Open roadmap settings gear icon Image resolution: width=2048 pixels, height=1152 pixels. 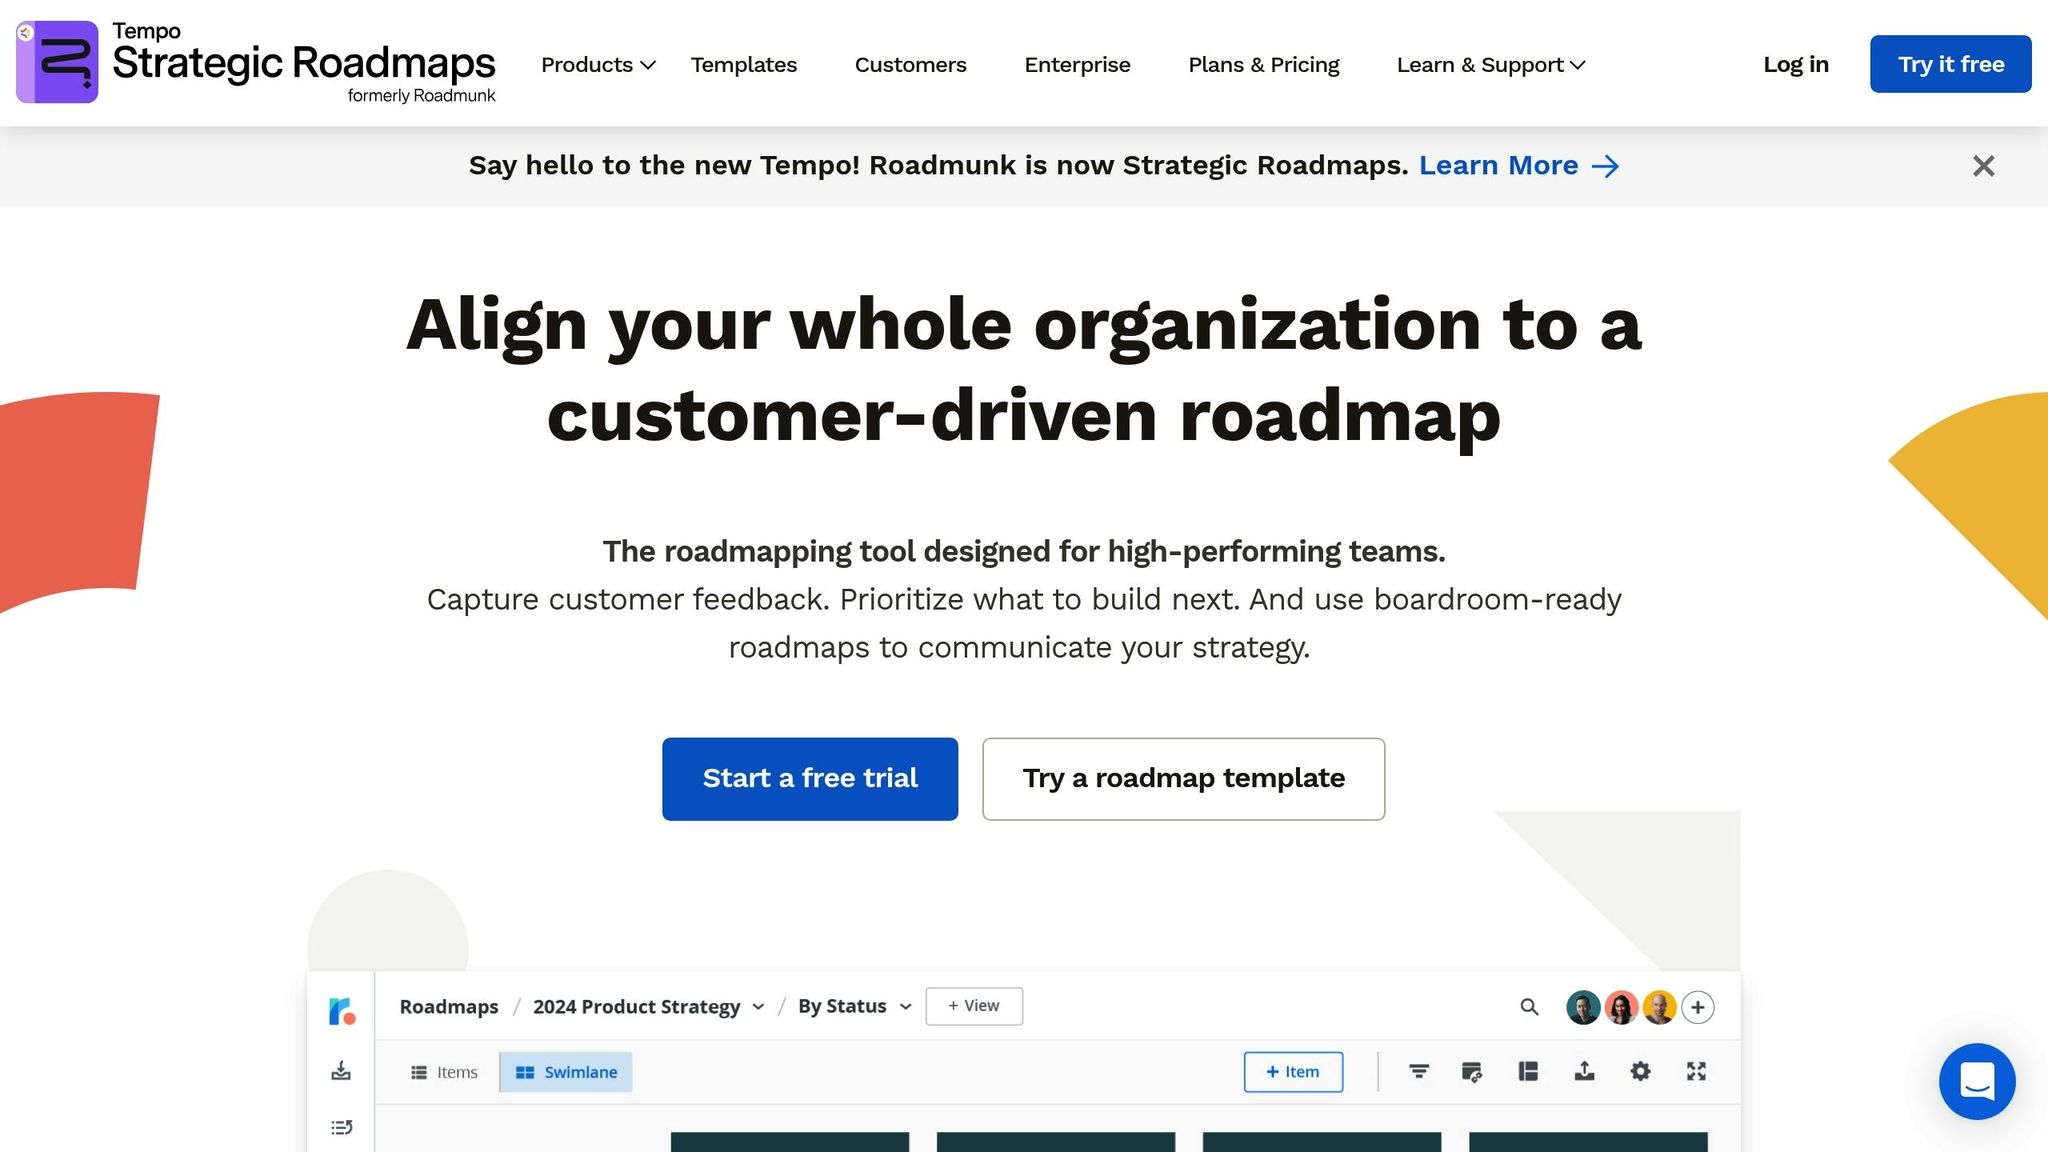tap(1640, 1072)
